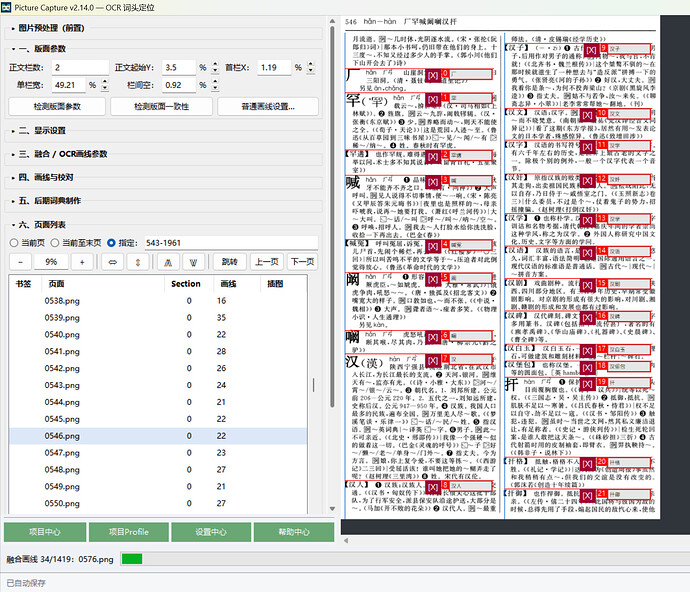Click the W-shaped jump icon button
Viewport: 690px width, 592px height.
pos(193,262)
